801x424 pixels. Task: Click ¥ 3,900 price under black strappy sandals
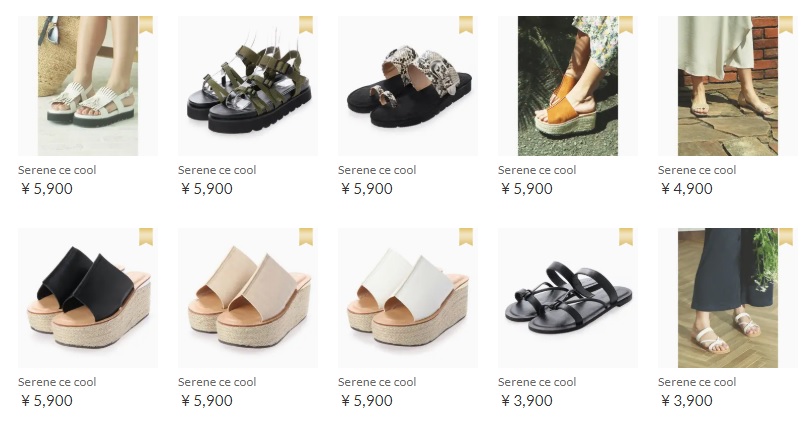[x=526, y=401]
